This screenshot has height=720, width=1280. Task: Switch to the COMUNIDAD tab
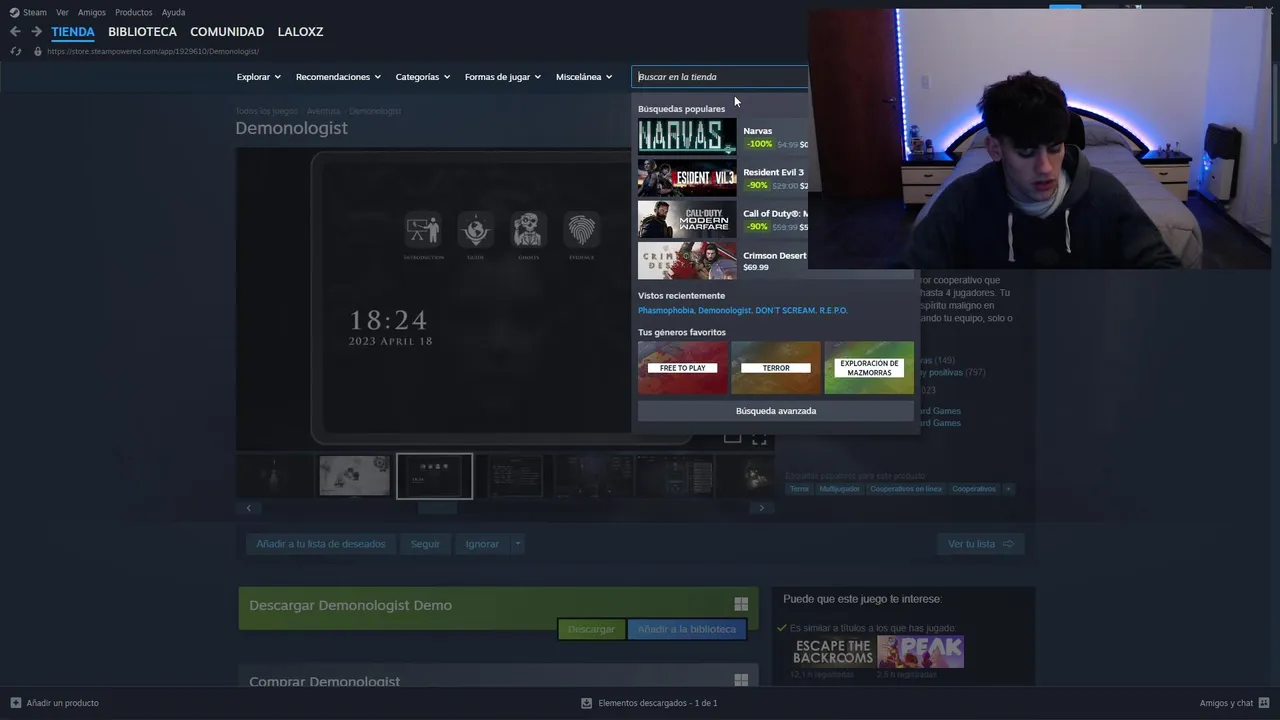point(227,32)
